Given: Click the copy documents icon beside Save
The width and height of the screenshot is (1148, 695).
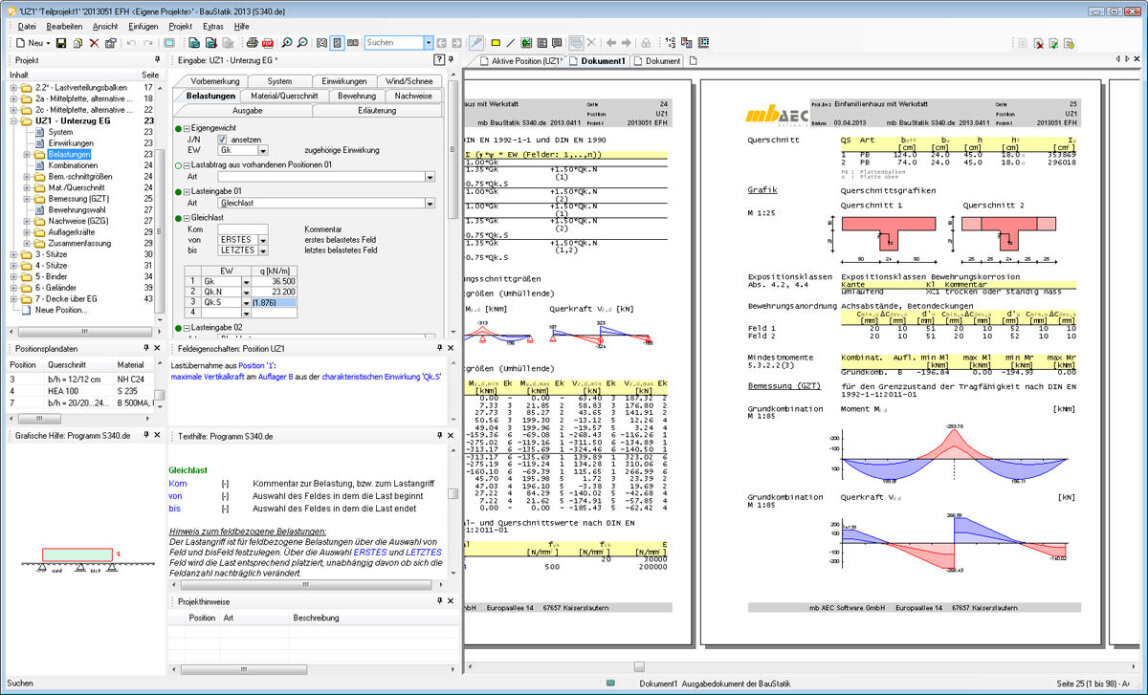Looking at the screenshot, I should tap(78, 43).
